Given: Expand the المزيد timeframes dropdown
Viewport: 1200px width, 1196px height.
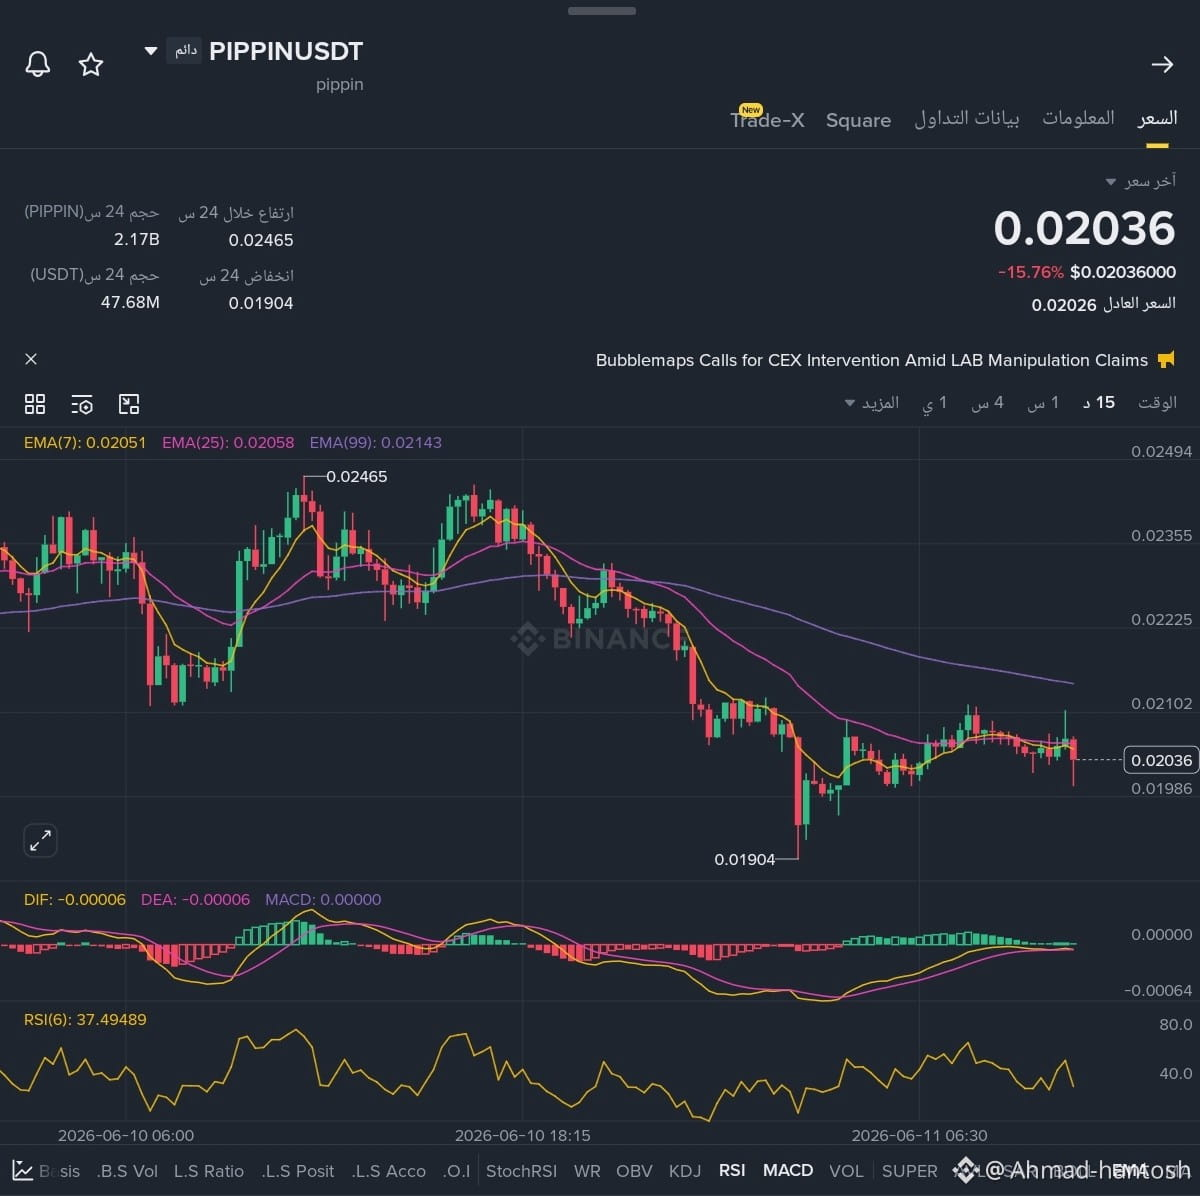Looking at the screenshot, I should coord(872,403).
